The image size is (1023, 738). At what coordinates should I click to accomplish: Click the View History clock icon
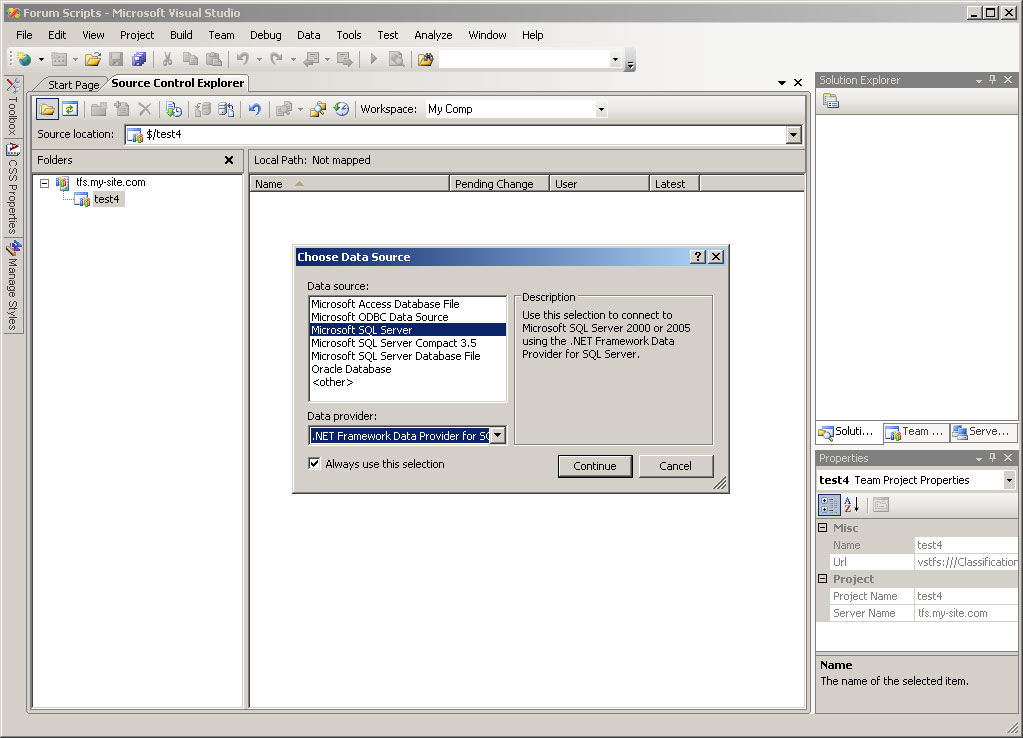pos(341,109)
